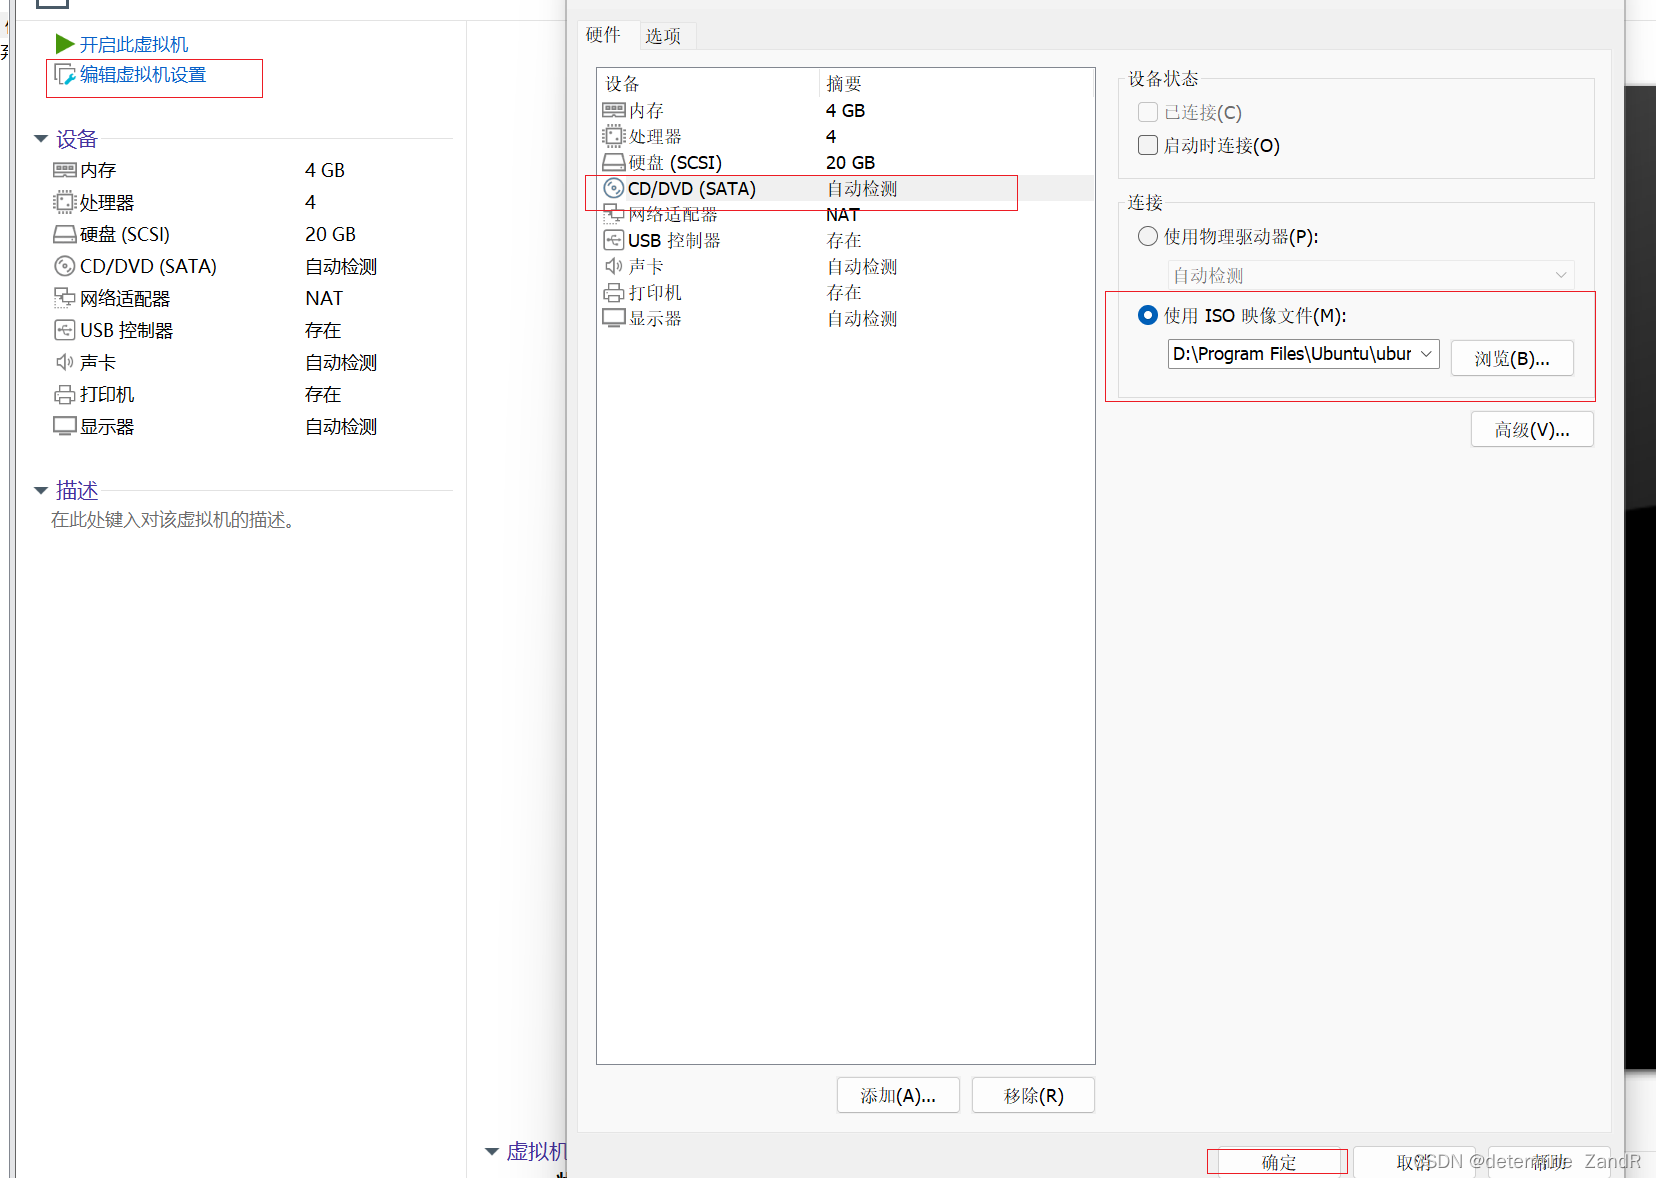This screenshot has width=1656, height=1178.
Task: Collapse the 设备 section in left panel
Action: click(x=41, y=139)
